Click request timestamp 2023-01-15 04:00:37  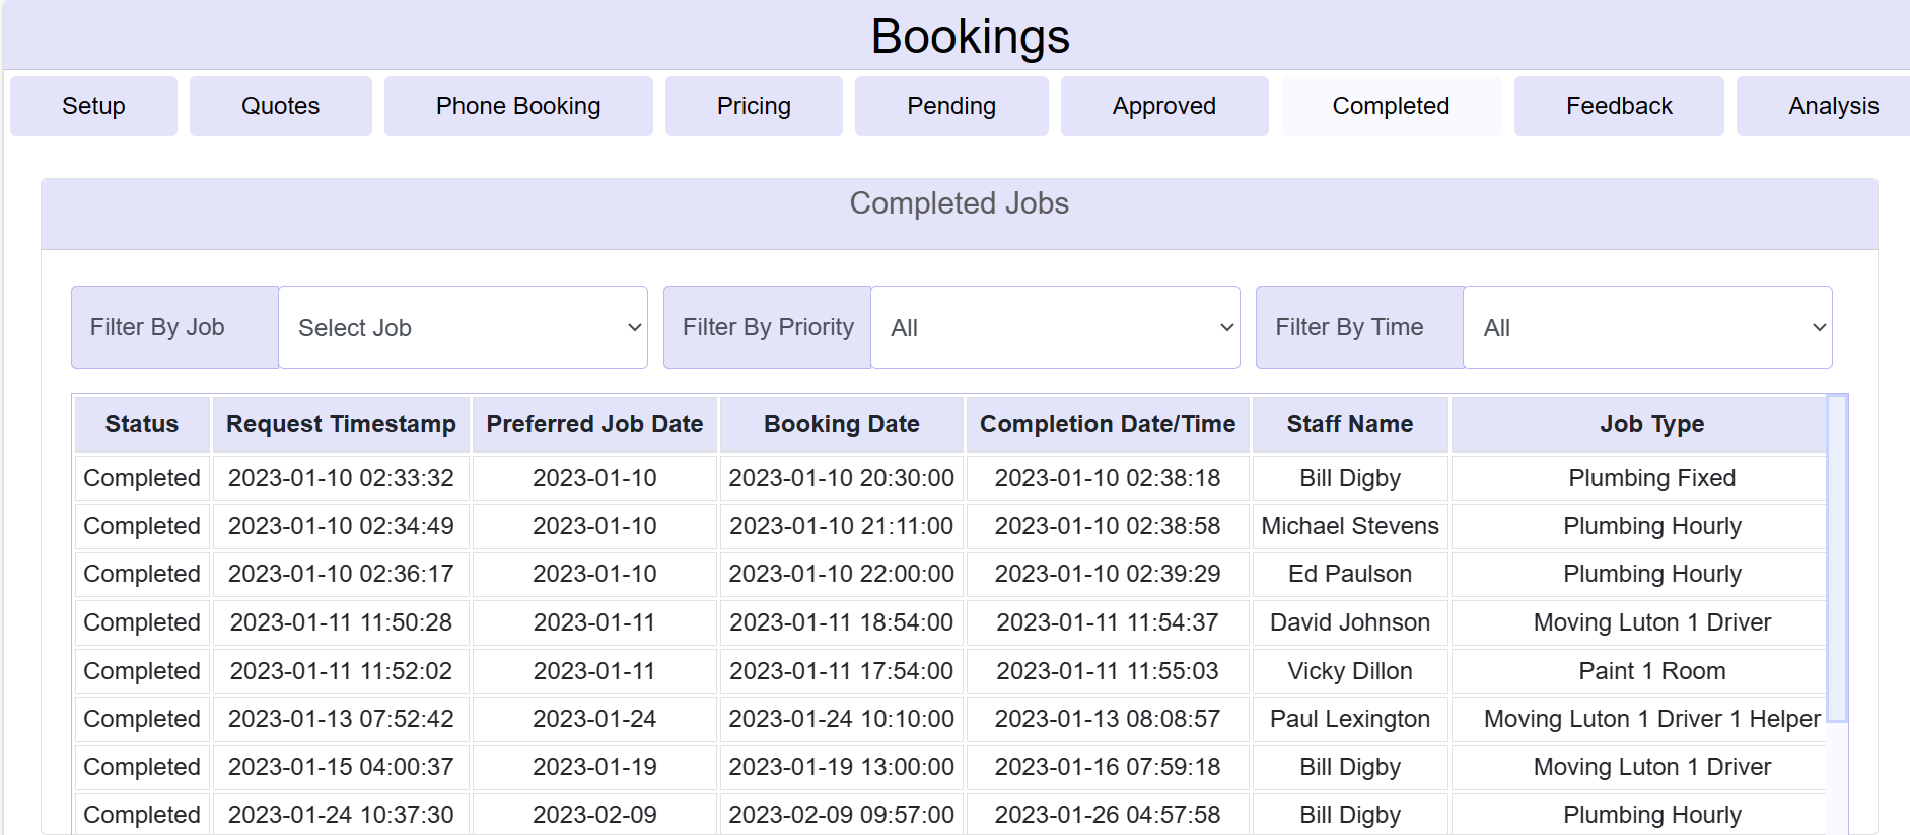pyautogui.click(x=341, y=767)
